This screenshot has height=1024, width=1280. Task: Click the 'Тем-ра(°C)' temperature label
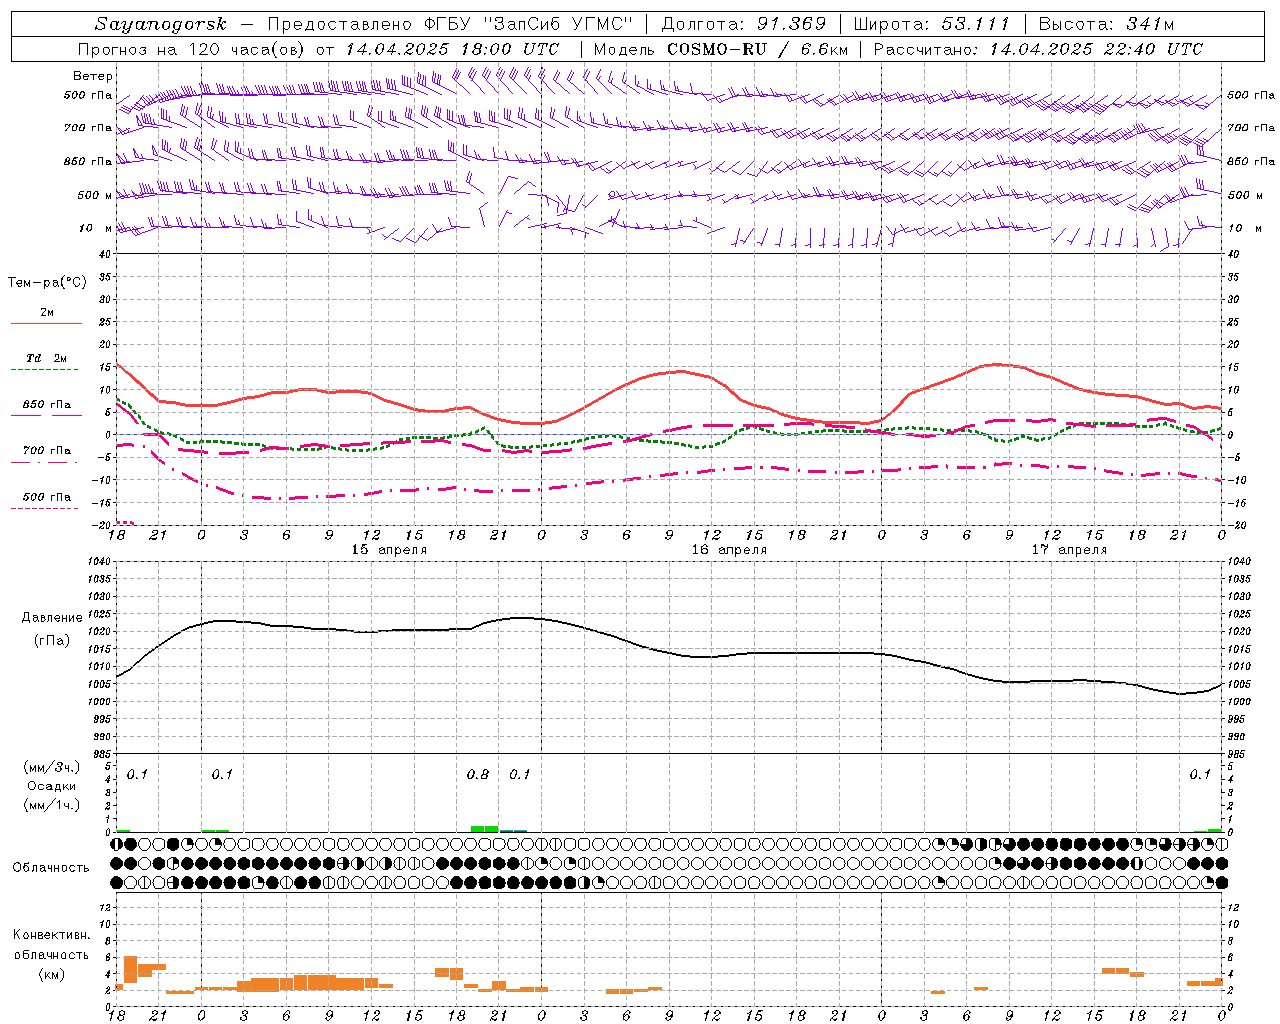click(47, 283)
